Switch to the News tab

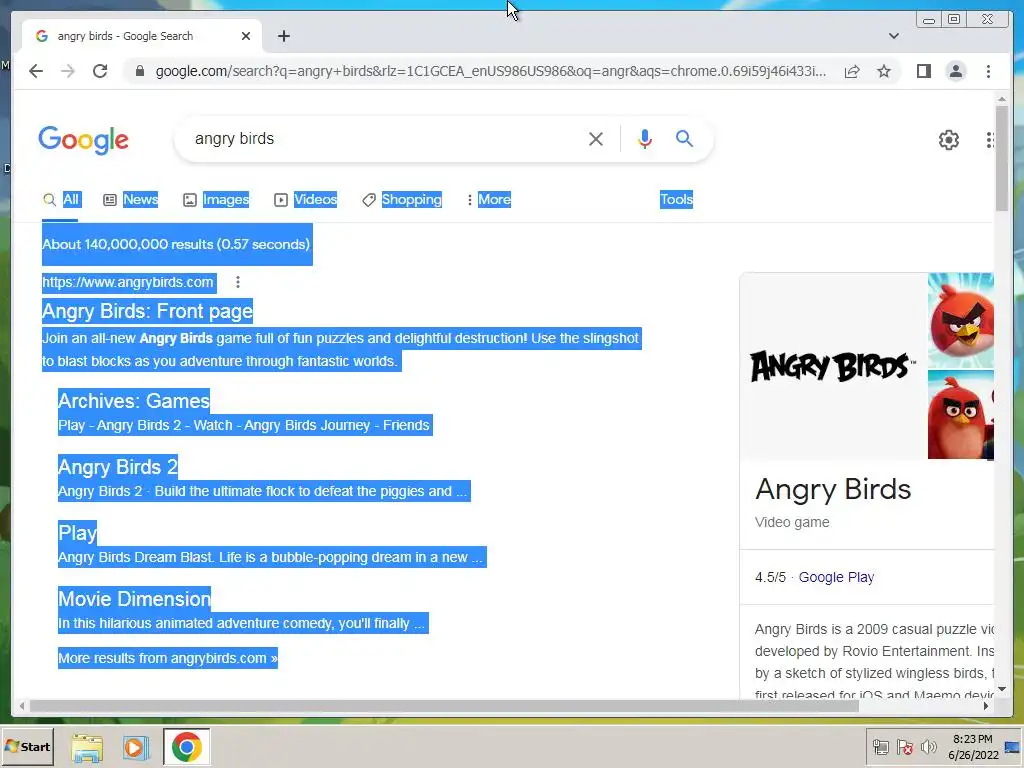point(131,199)
